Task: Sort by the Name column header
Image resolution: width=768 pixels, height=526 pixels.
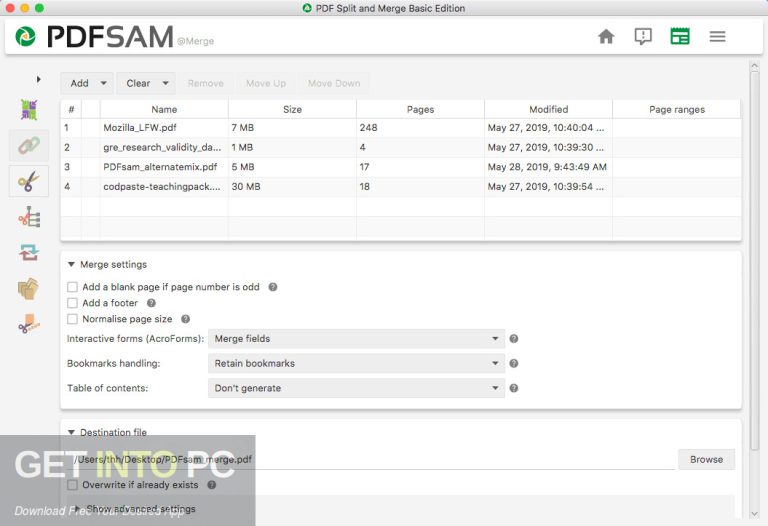Action: click(164, 109)
